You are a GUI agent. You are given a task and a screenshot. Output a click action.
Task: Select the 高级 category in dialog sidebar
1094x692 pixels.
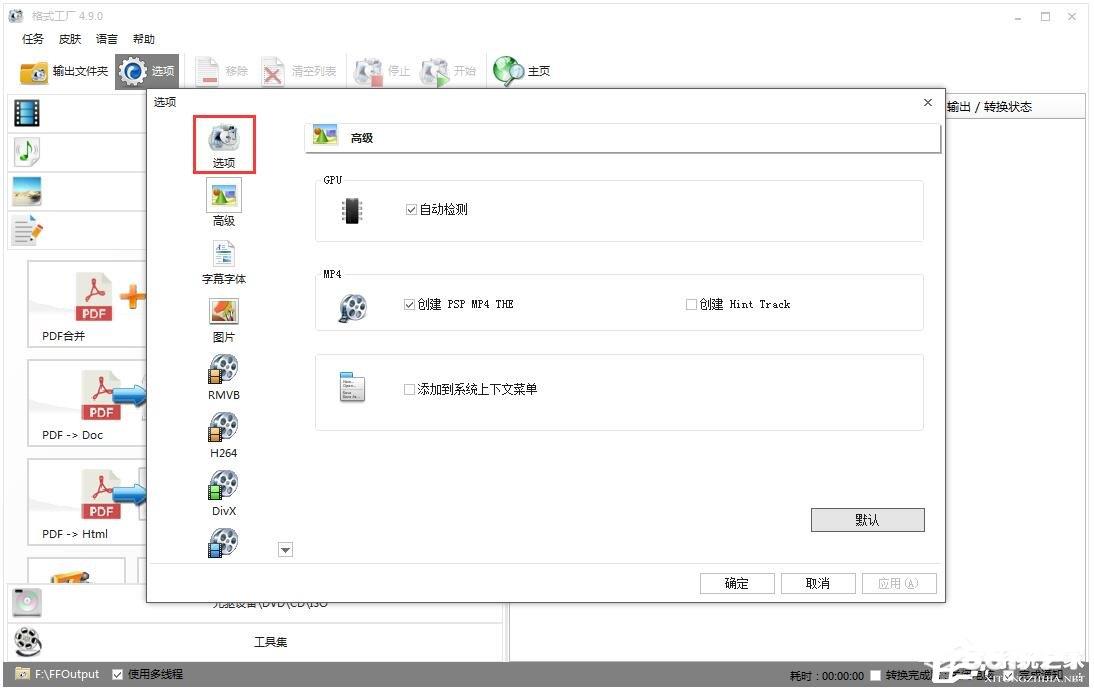click(x=224, y=203)
